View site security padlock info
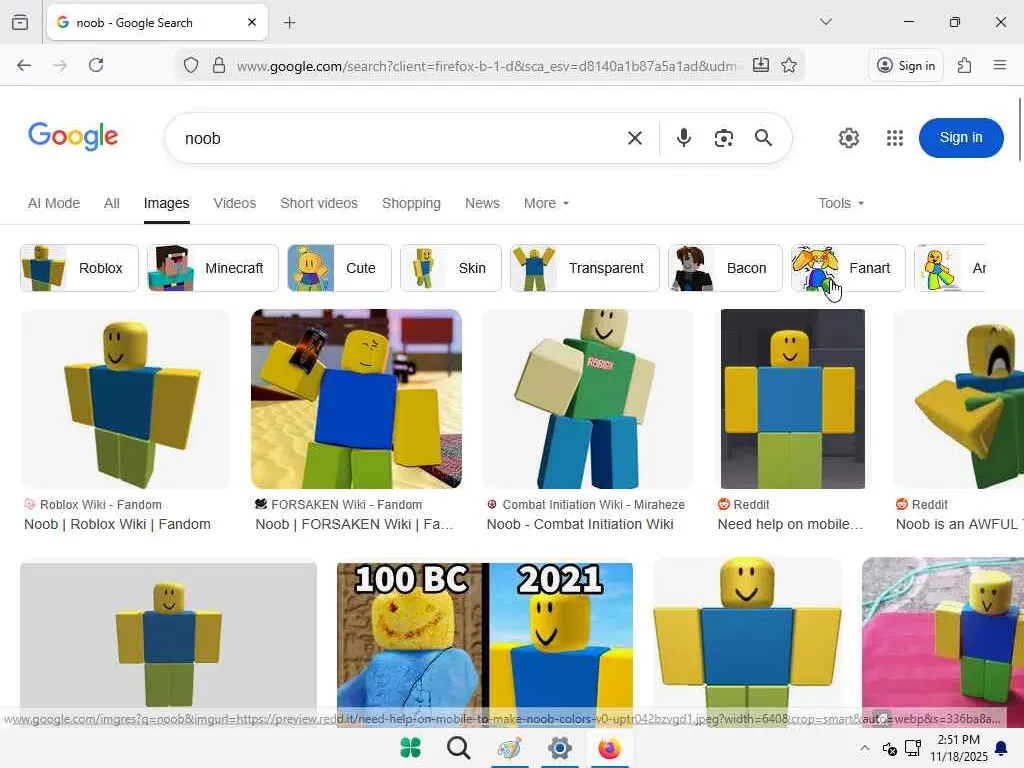The height and width of the screenshot is (768, 1024). click(219, 65)
